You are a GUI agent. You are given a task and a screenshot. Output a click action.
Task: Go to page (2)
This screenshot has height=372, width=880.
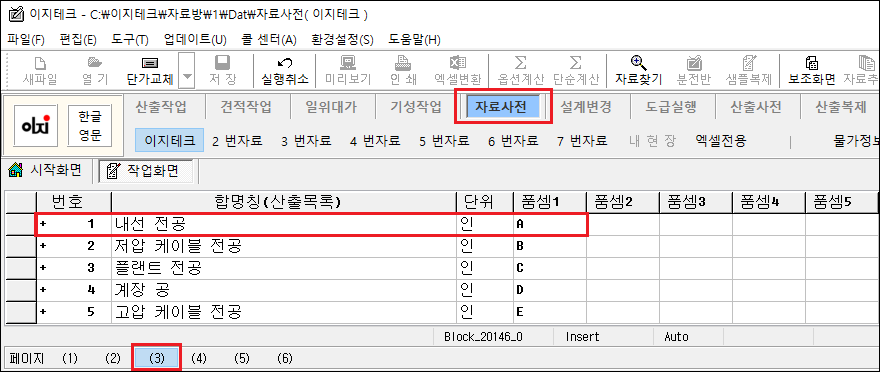click(113, 358)
